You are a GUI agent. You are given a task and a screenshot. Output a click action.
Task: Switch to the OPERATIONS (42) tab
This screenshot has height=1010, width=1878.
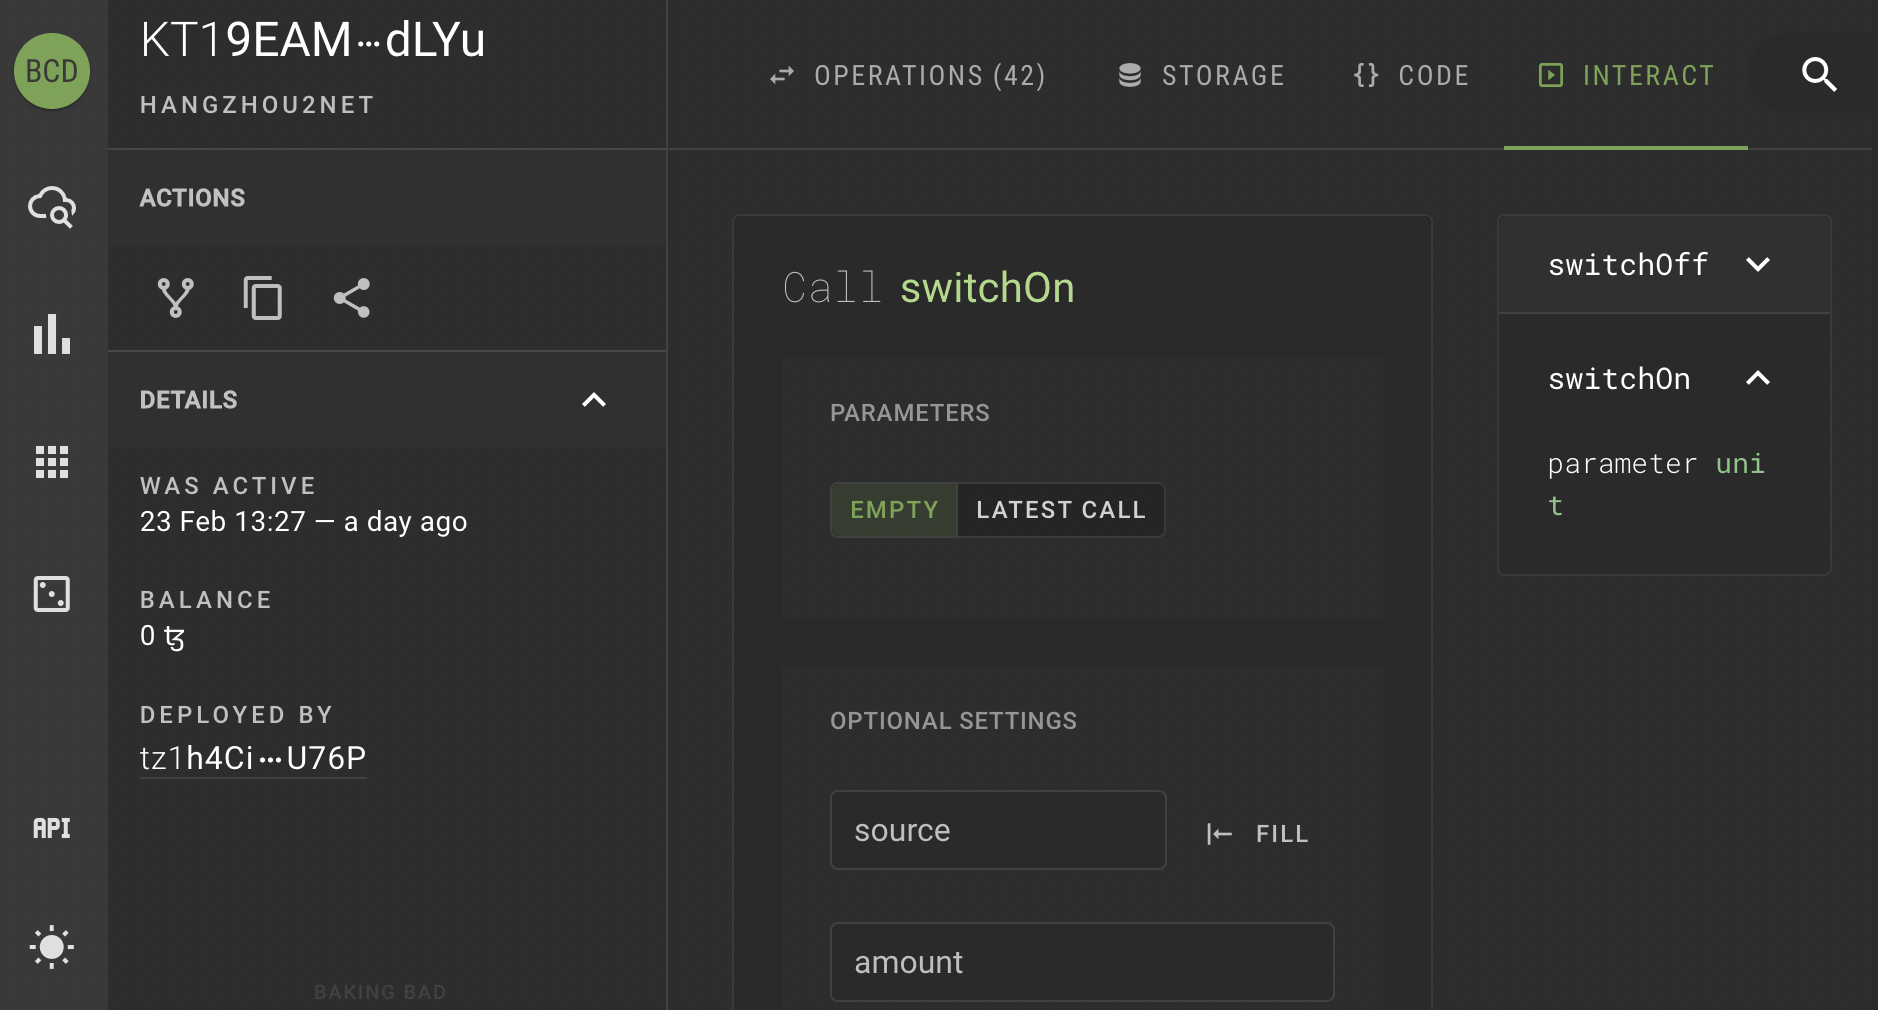(908, 76)
